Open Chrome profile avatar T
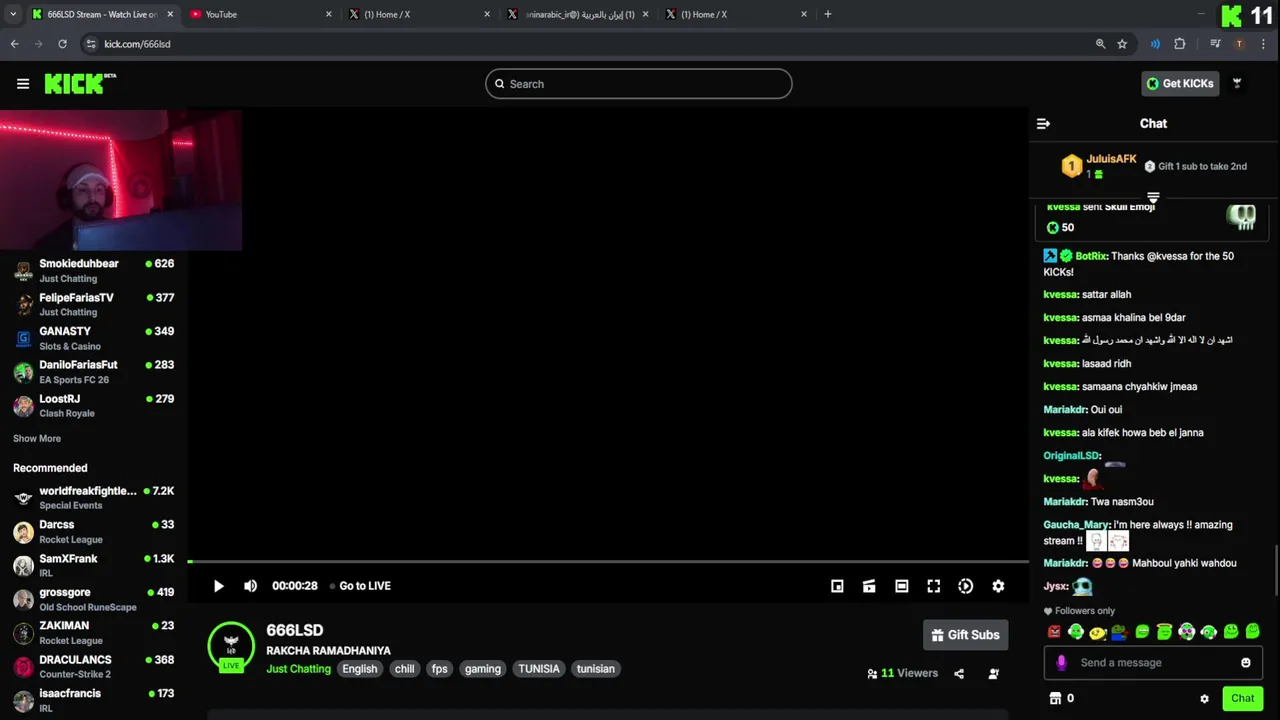 tap(1239, 44)
